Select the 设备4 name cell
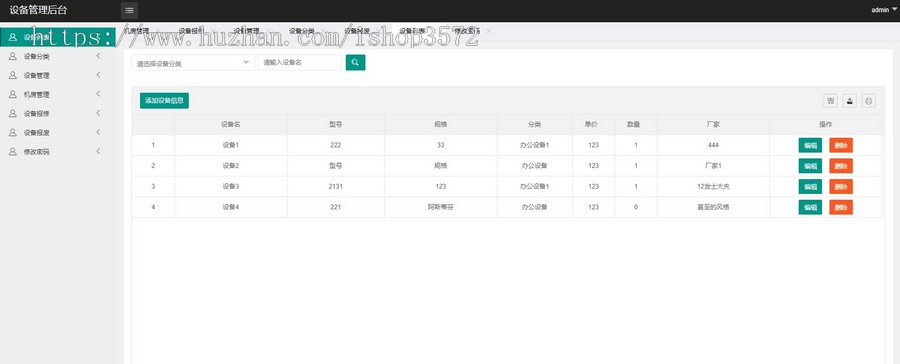Viewport: 900px width, 364px height. coord(231,207)
